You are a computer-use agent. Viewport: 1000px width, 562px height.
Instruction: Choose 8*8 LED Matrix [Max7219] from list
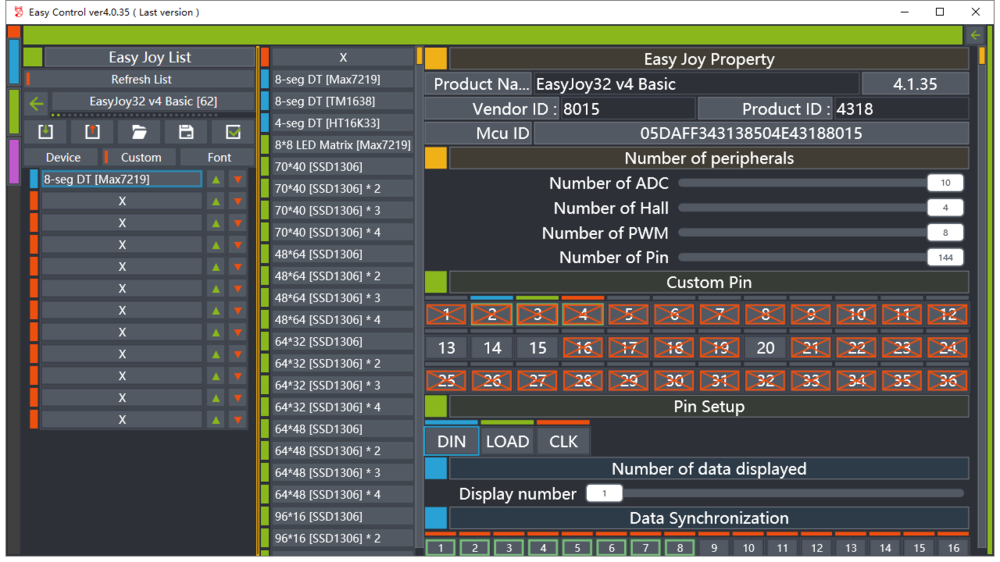tap(343, 145)
